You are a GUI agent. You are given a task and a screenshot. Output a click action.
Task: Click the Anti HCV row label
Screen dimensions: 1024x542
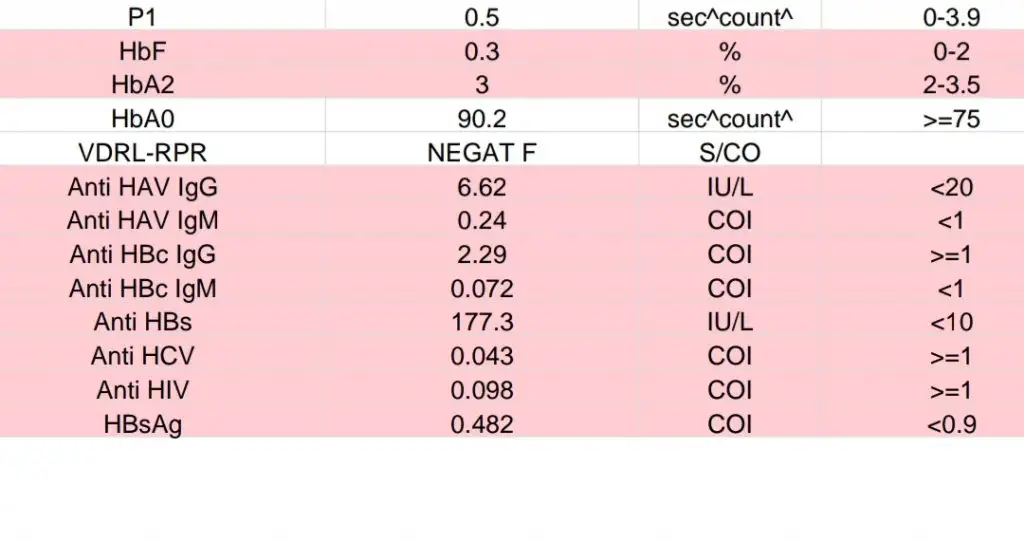pos(142,357)
